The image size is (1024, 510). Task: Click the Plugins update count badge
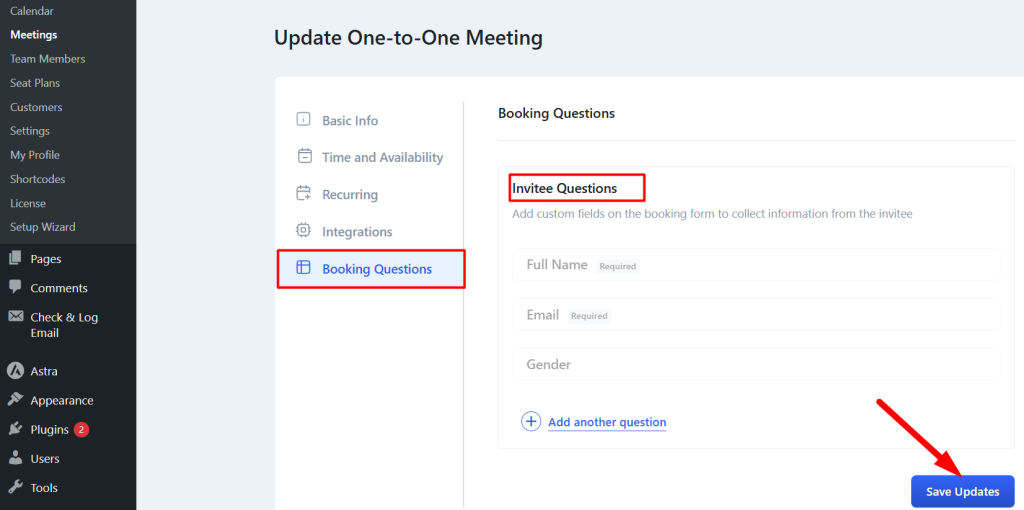point(81,429)
